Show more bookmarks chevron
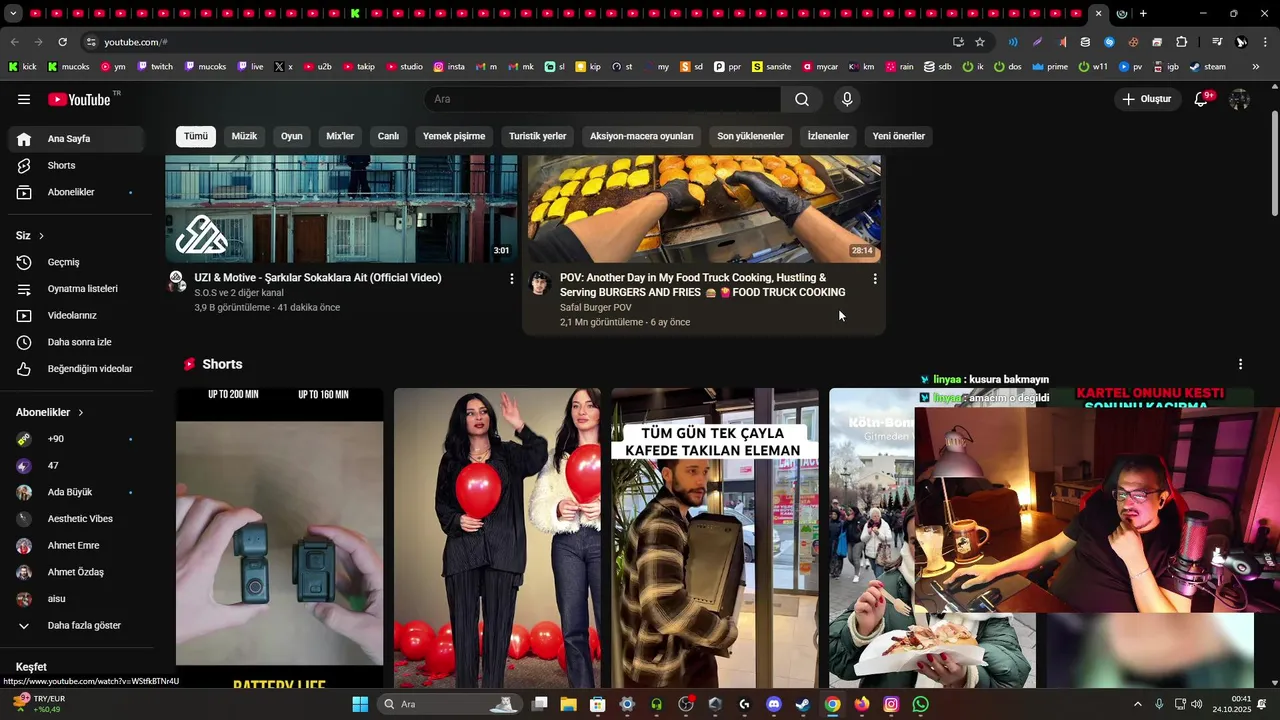Screen dimensions: 1280x720 pos(1256,67)
